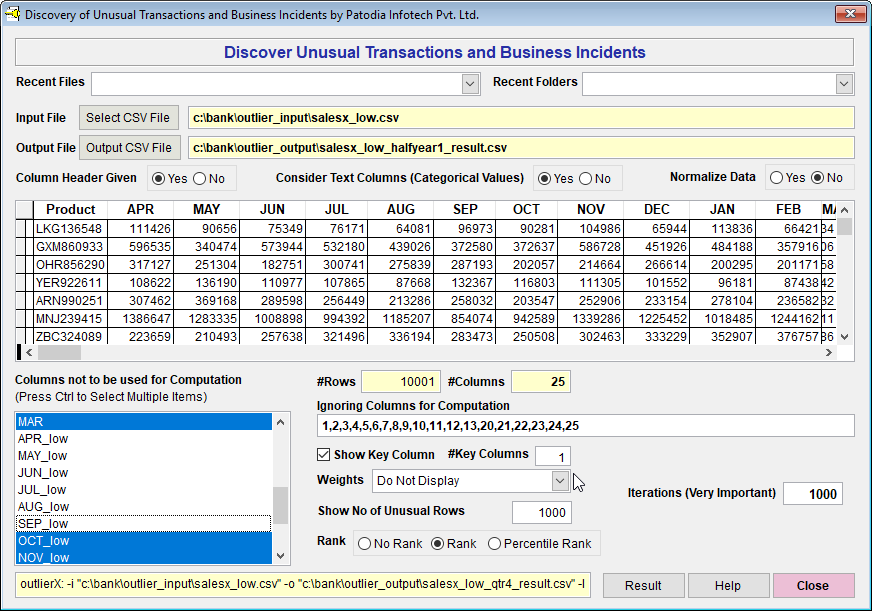
Task: Choose the Percentile Rank option
Action: (x=495, y=544)
